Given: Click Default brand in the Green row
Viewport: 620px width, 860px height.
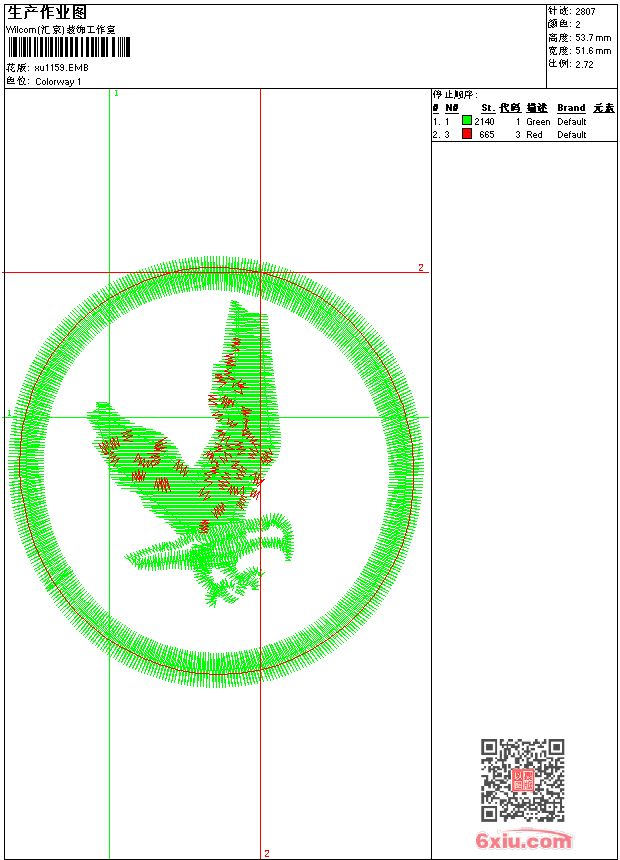Looking at the screenshot, I should tap(572, 122).
